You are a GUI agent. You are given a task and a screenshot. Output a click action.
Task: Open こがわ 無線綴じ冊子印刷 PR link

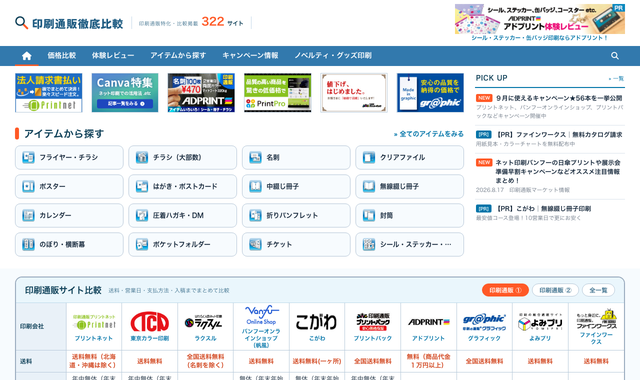(x=543, y=209)
